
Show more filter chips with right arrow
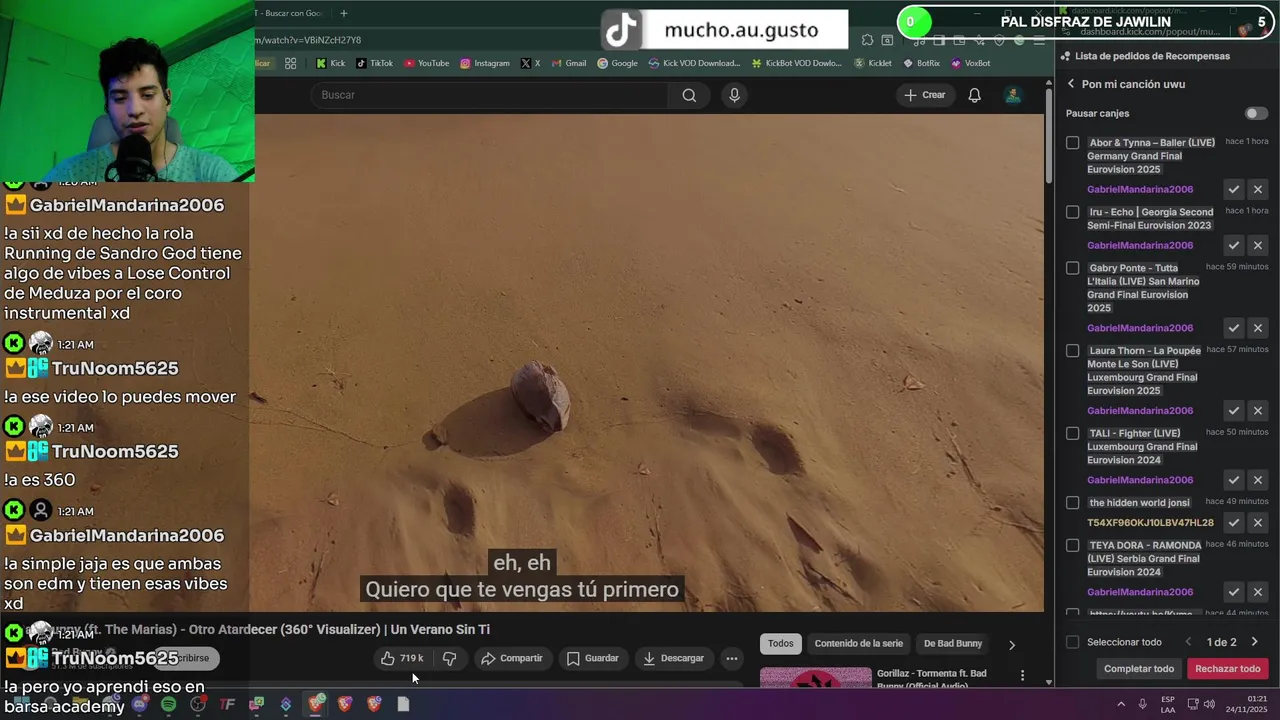(x=1011, y=645)
